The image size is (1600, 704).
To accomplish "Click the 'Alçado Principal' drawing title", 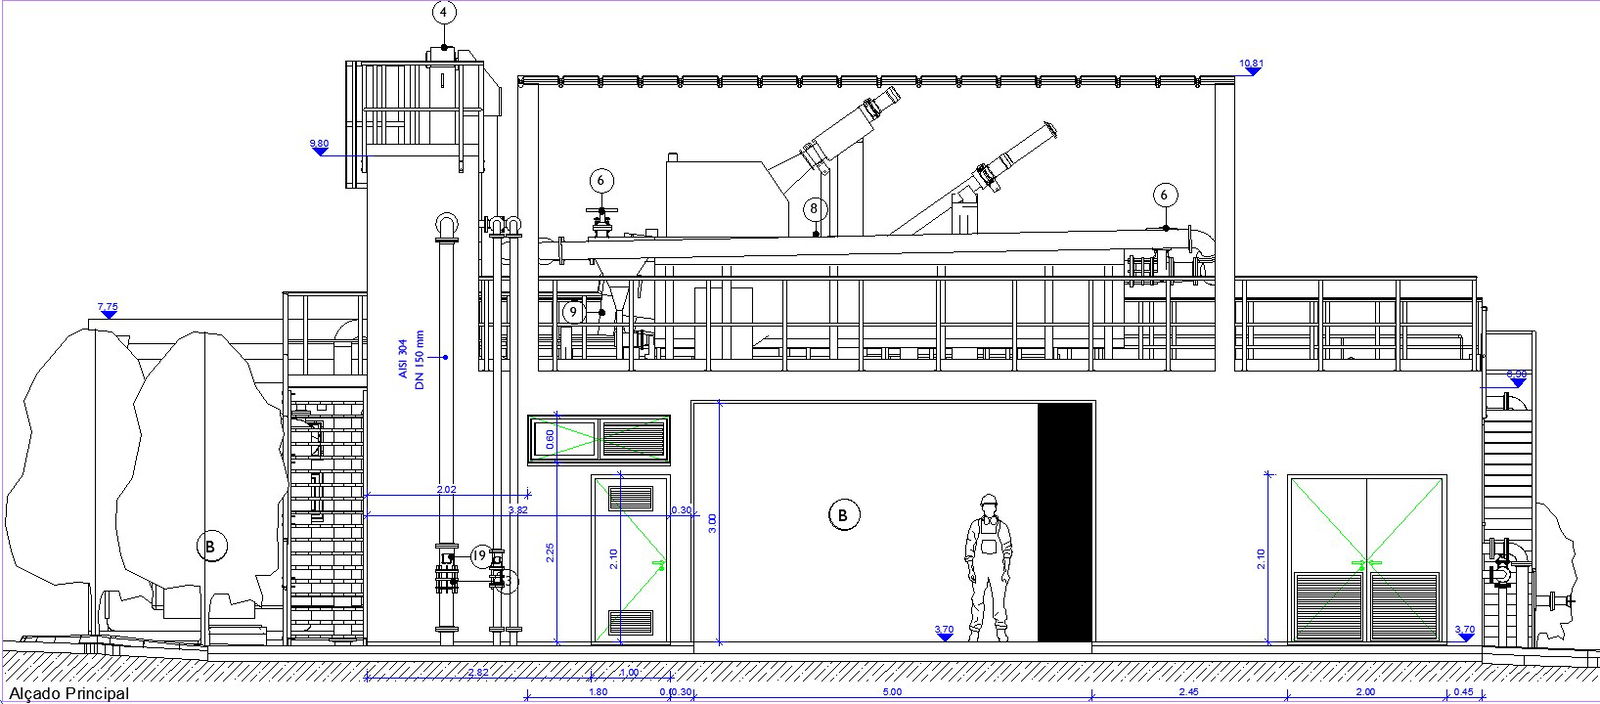I will click(x=69, y=694).
